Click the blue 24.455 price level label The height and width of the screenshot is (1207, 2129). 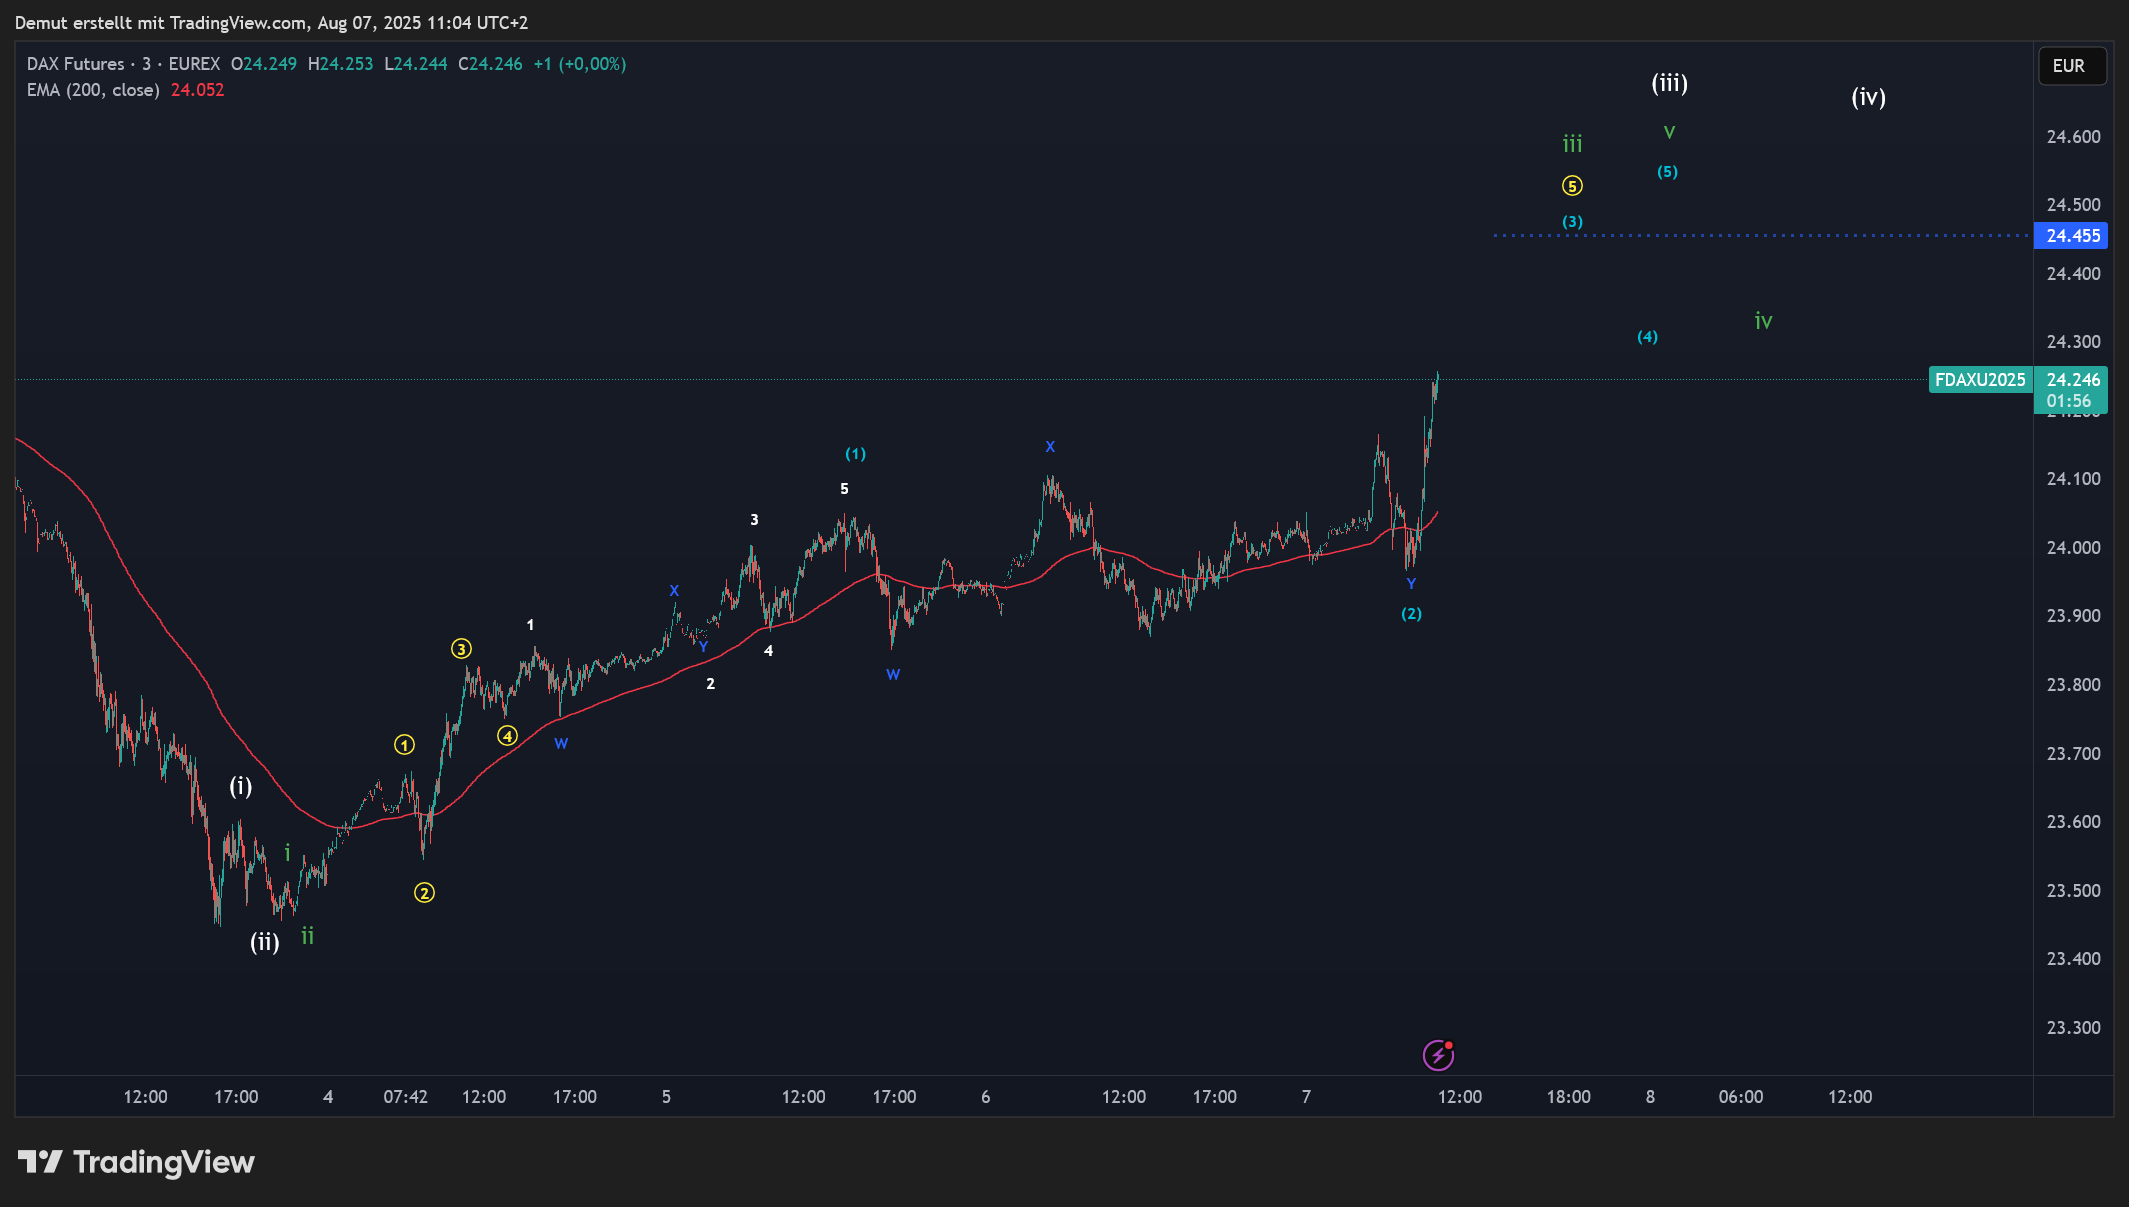[x=2072, y=236]
